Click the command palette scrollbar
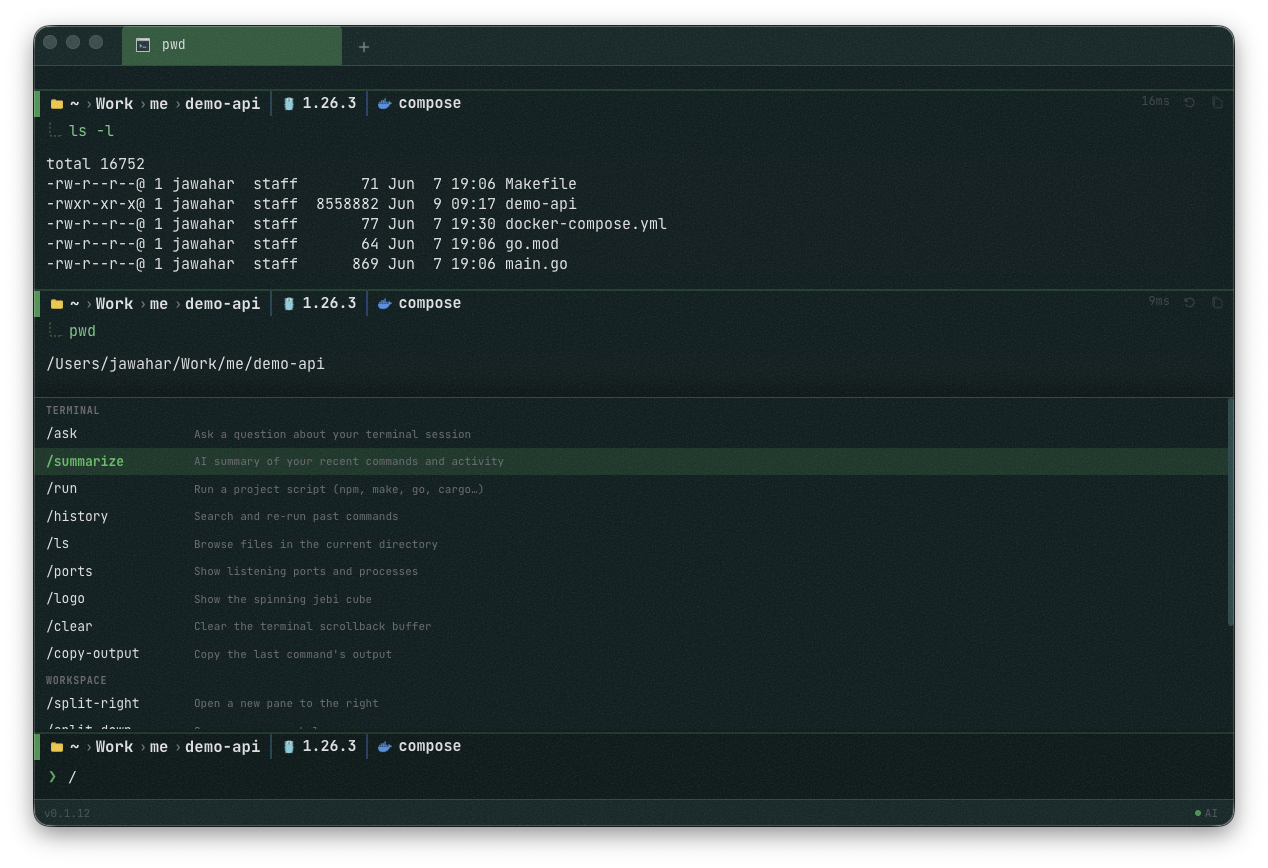This screenshot has width=1268, height=868. pyautogui.click(x=1231, y=512)
